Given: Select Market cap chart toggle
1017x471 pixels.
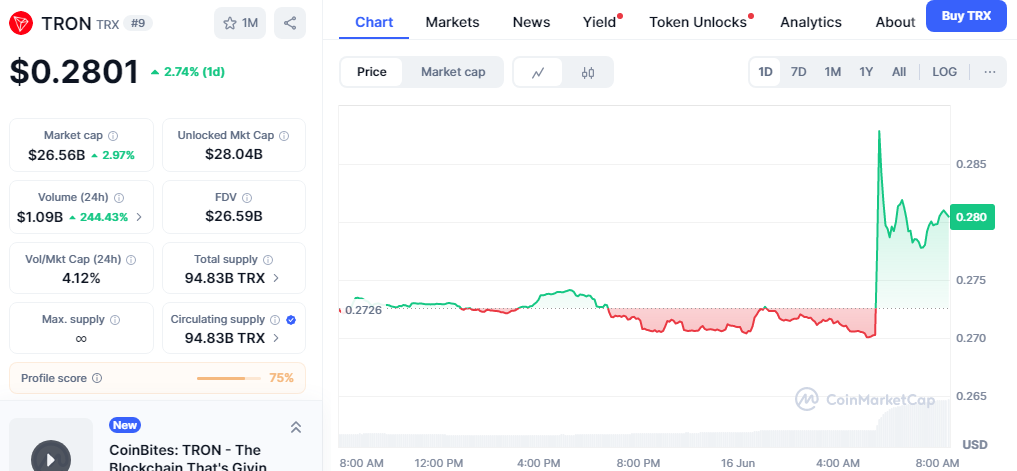Looking at the screenshot, I should pyautogui.click(x=453, y=72).
